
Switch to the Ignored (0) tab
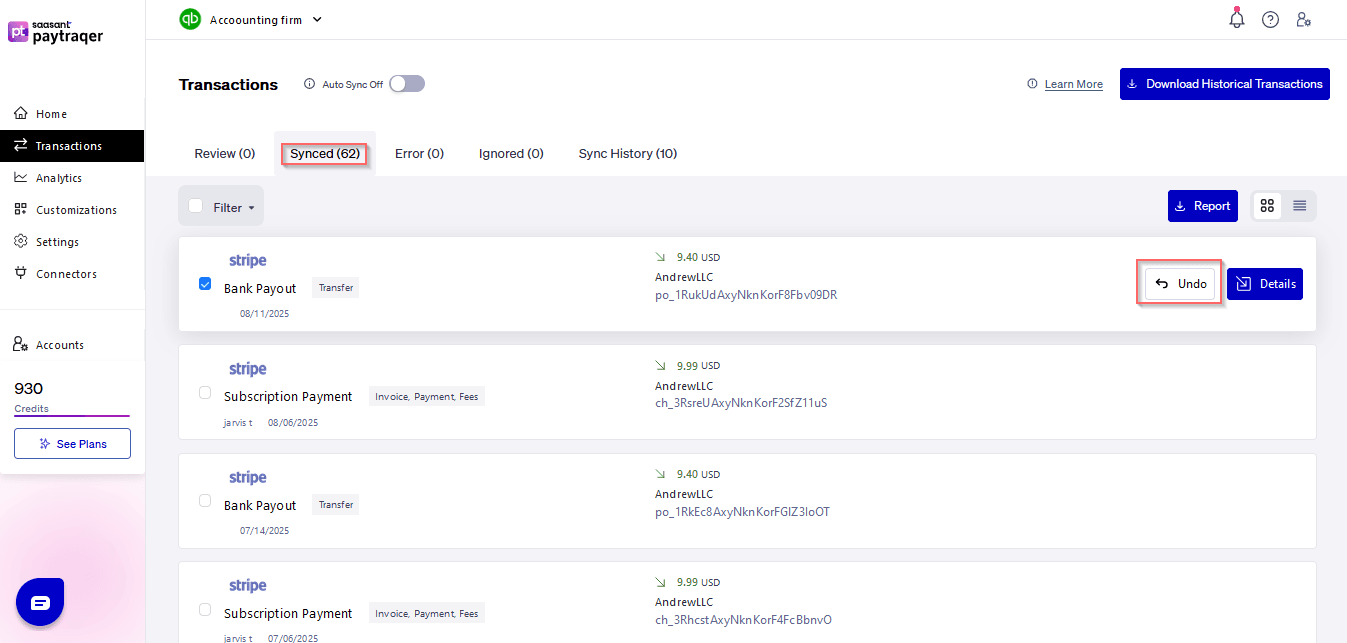click(511, 154)
